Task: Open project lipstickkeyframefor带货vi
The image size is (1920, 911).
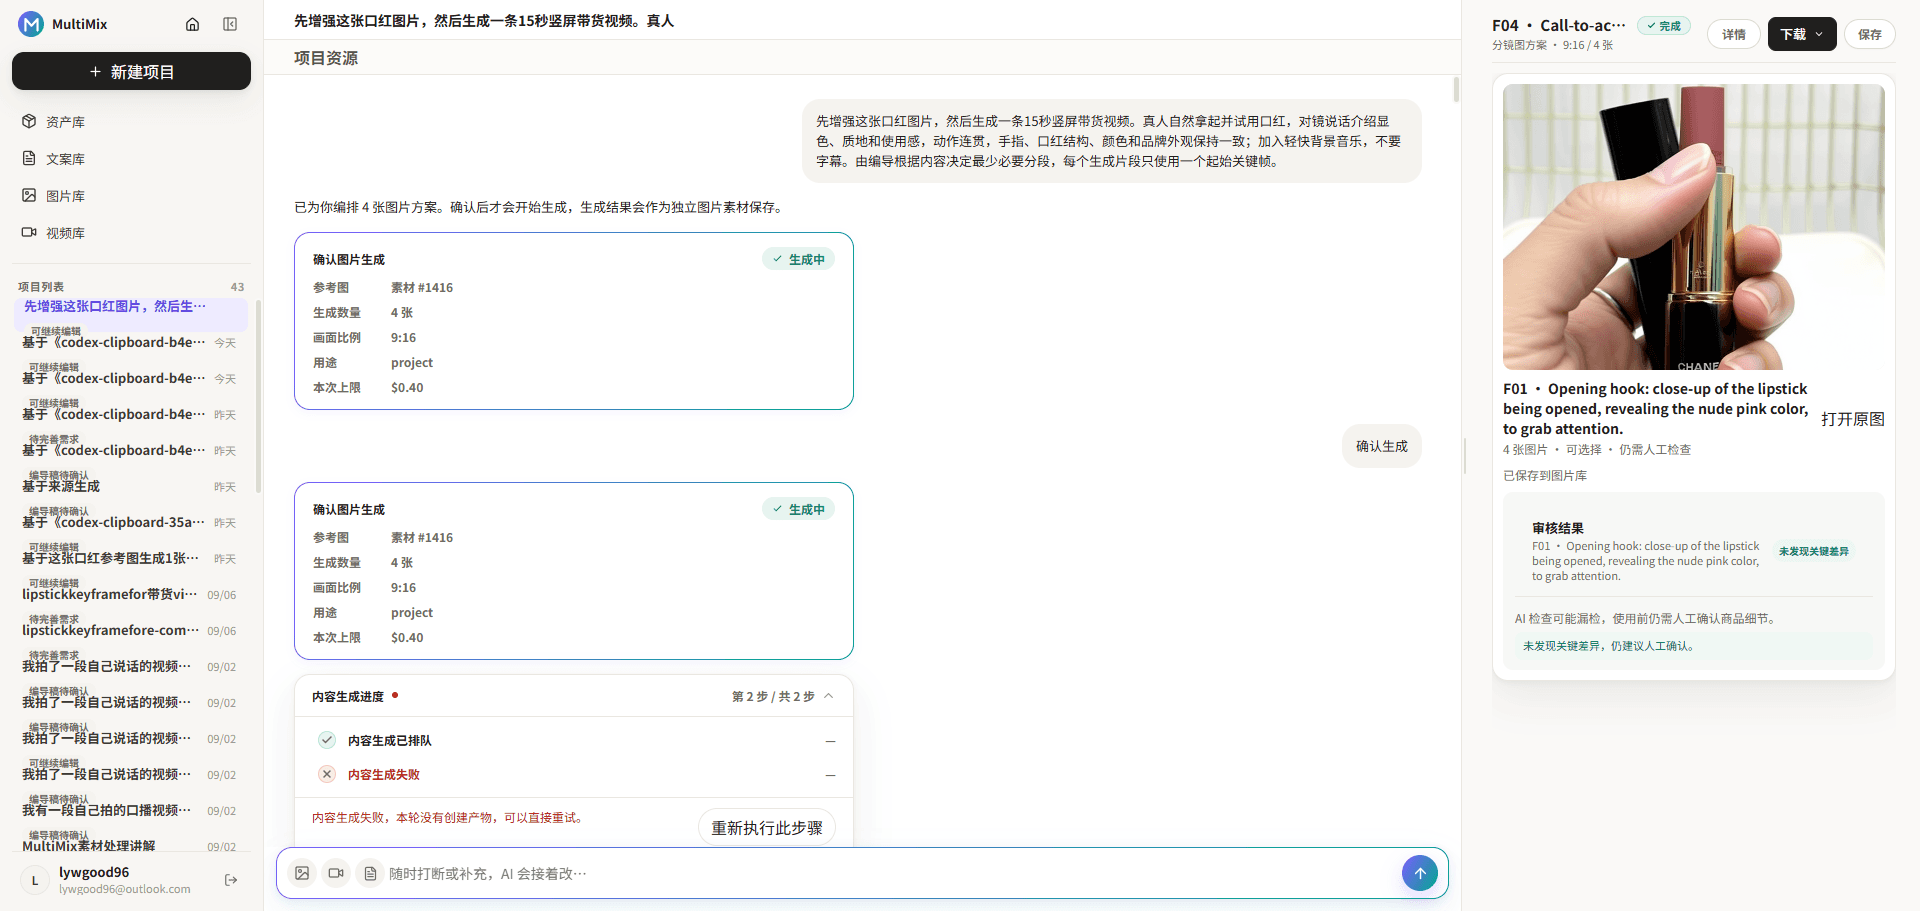Action: [x=131, y=592]
